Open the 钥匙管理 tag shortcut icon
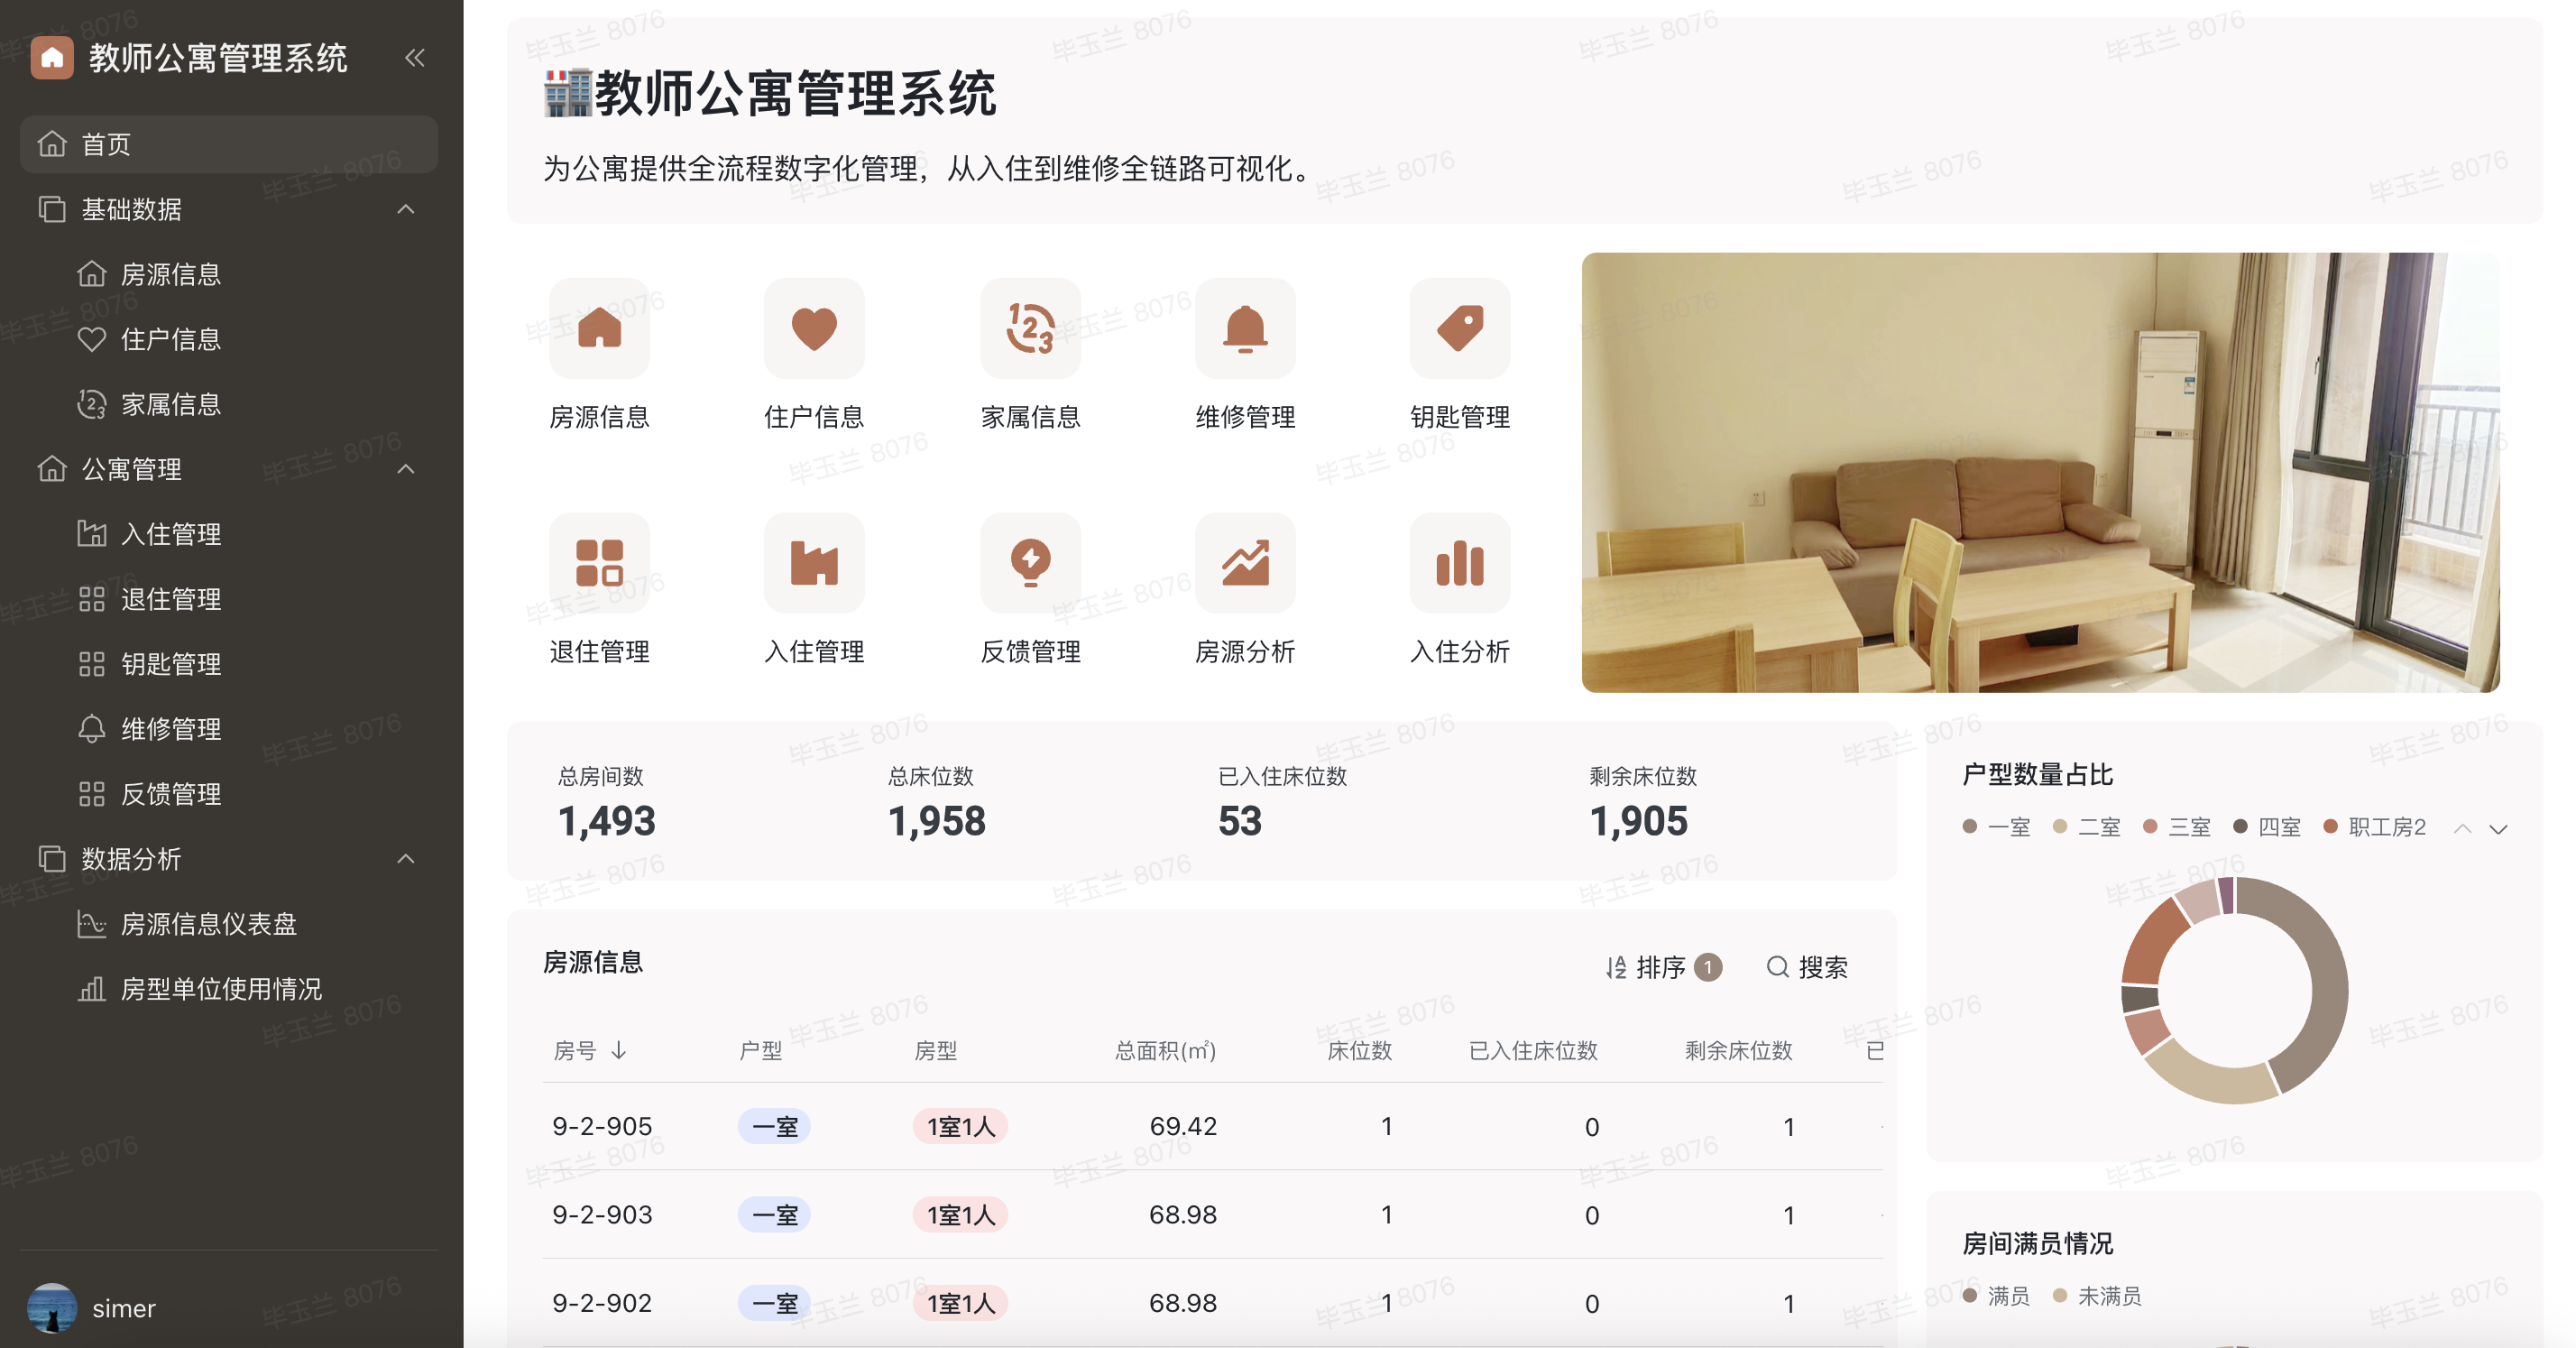The image size is (2576, 1348). click(x=1459, y=329)
